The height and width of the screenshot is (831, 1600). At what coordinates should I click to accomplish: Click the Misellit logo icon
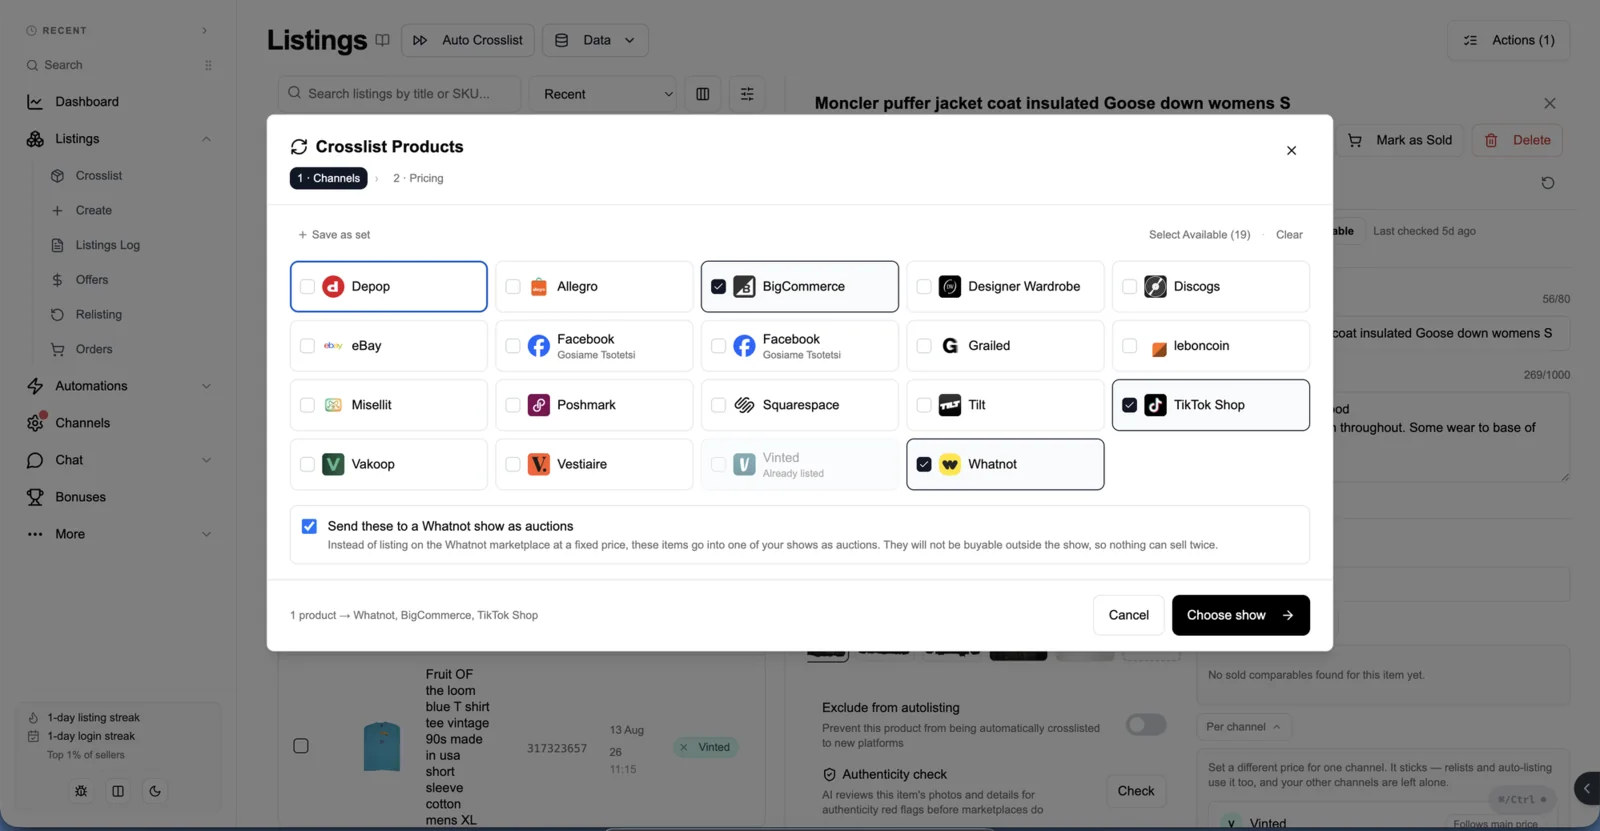tap(333, 405)
